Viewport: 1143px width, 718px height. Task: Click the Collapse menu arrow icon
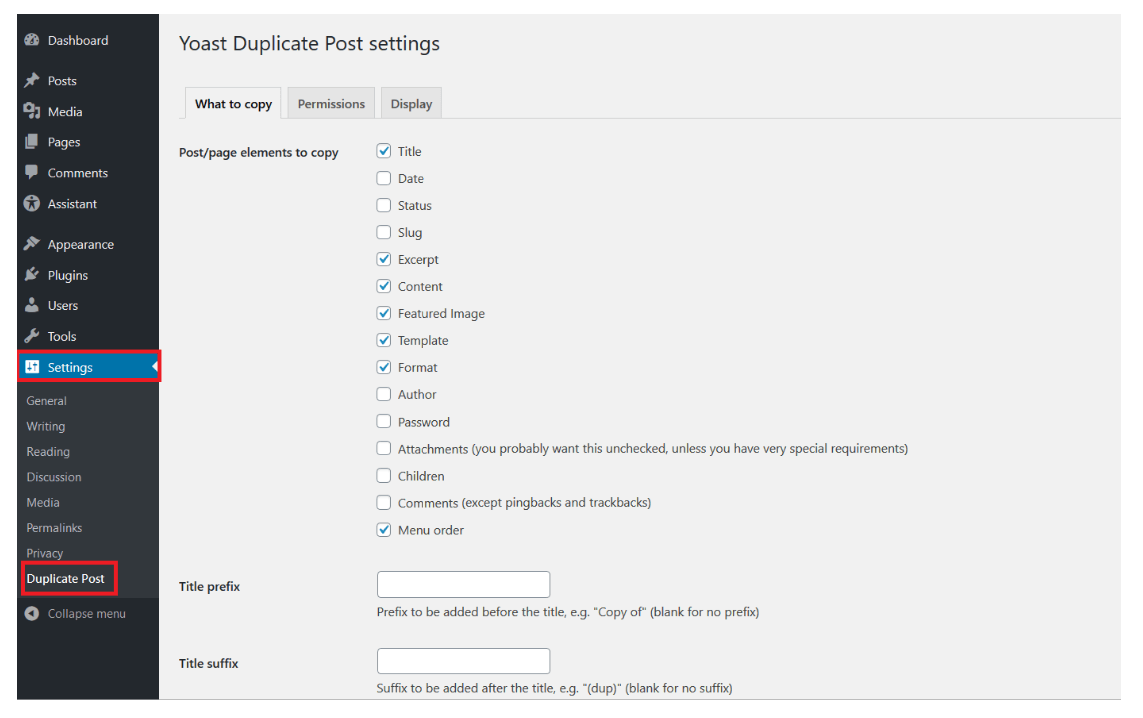[31, 613]
